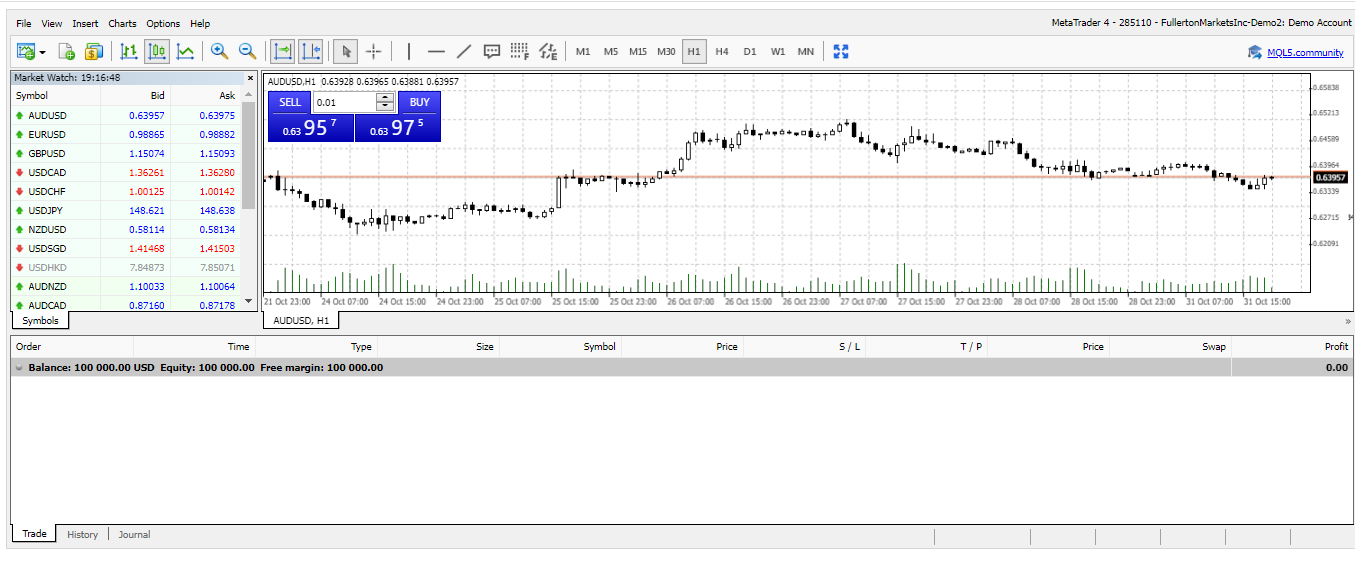
Task: Switch to line chart type
Action: coord(185,51)
